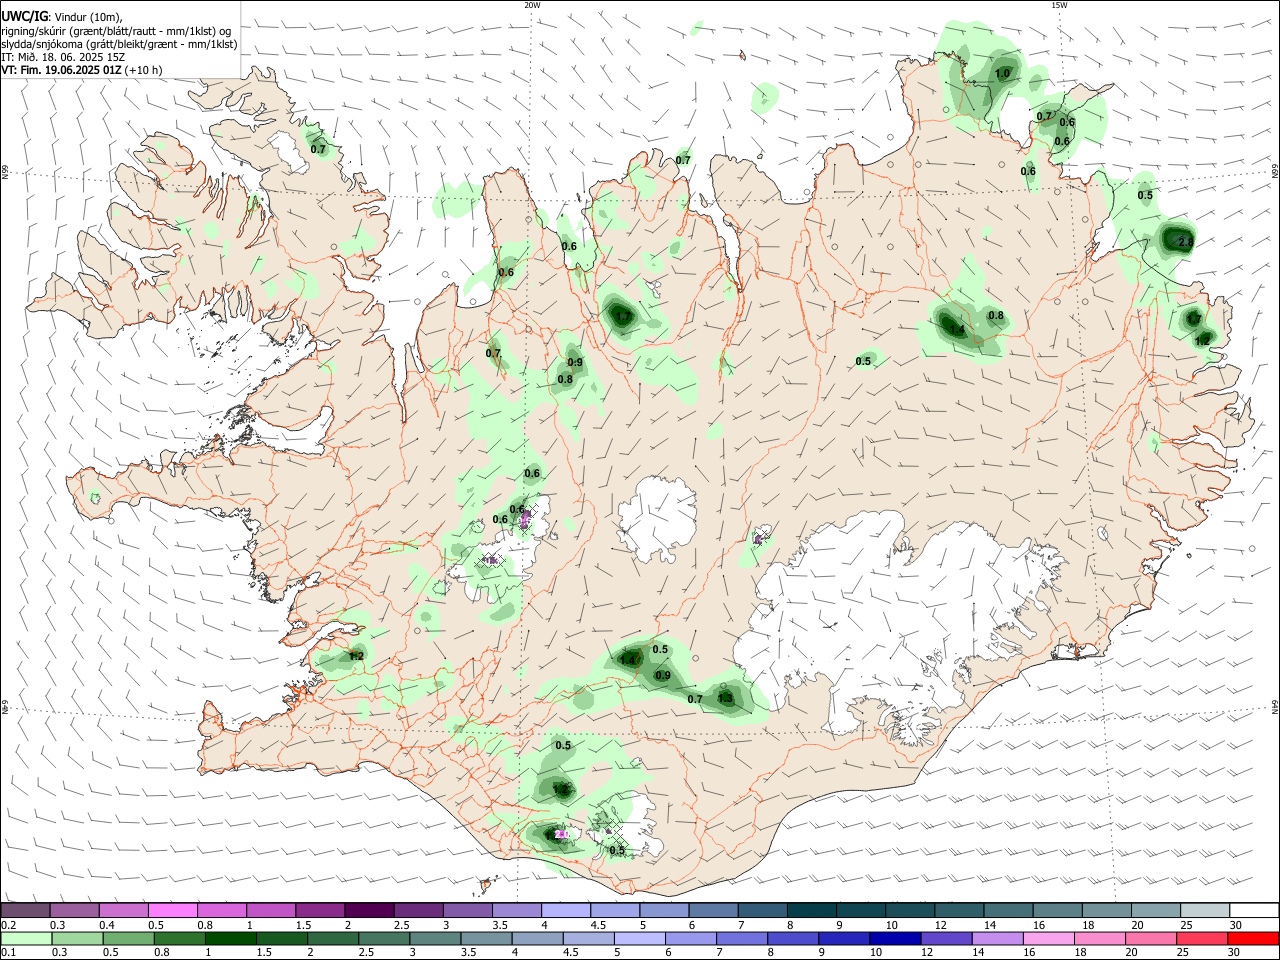Screen dimensions: 1280x960
Task: Click the "0.1" label in the bottom legend row
Action: [9, 954]
